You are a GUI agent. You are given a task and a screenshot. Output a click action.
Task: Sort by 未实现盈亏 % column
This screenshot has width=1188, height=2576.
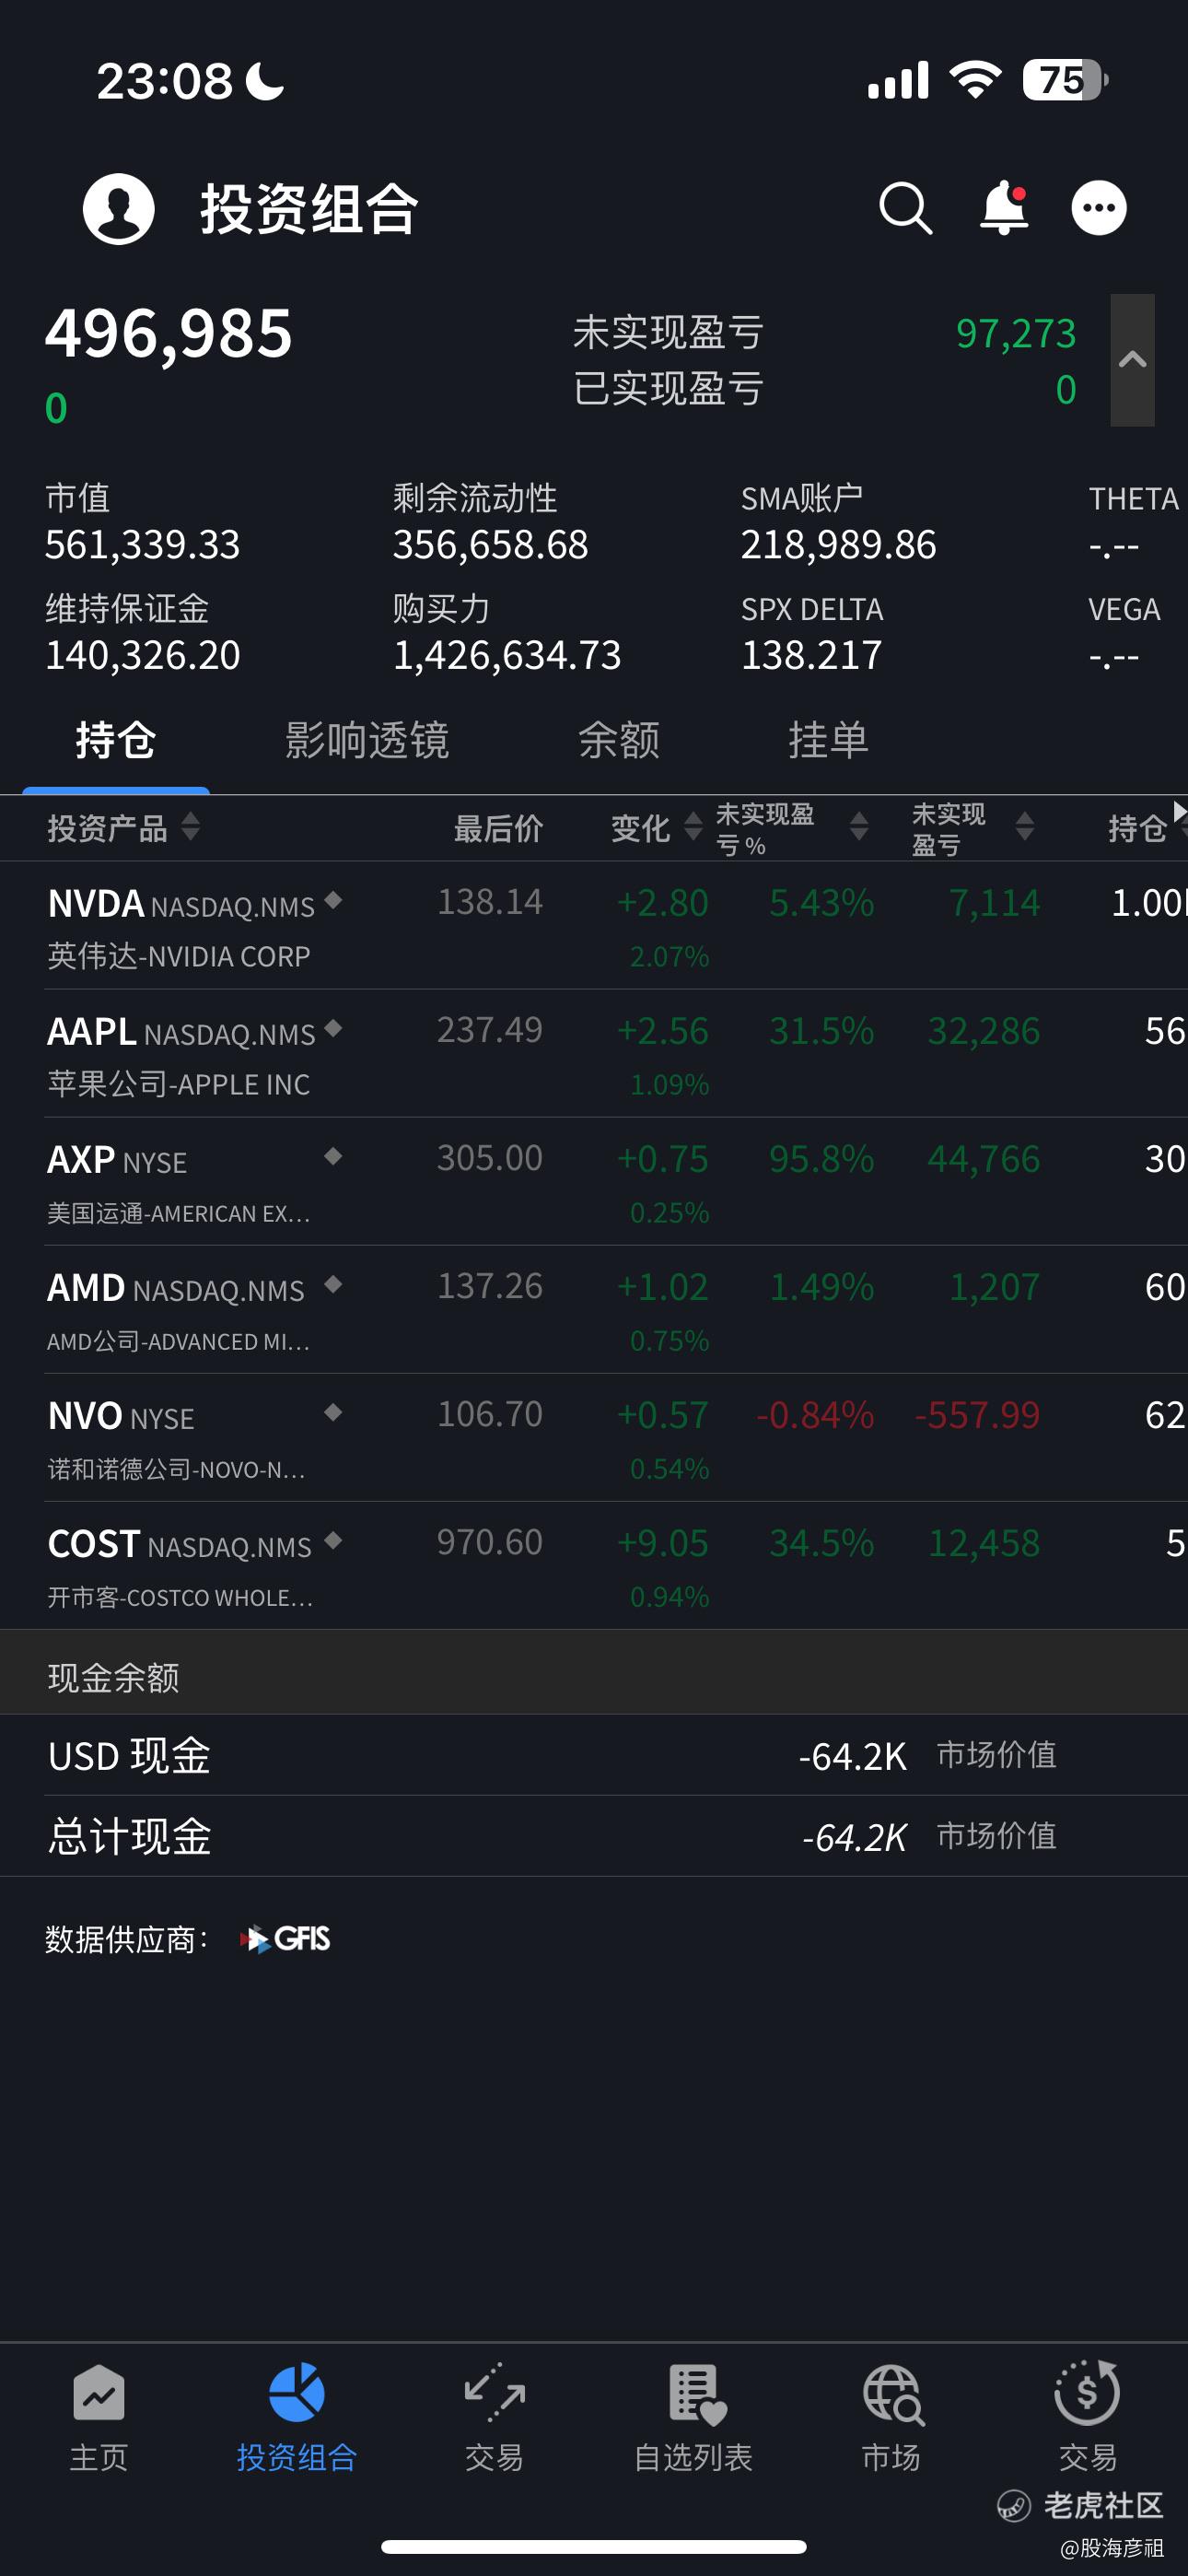point(790,828)
